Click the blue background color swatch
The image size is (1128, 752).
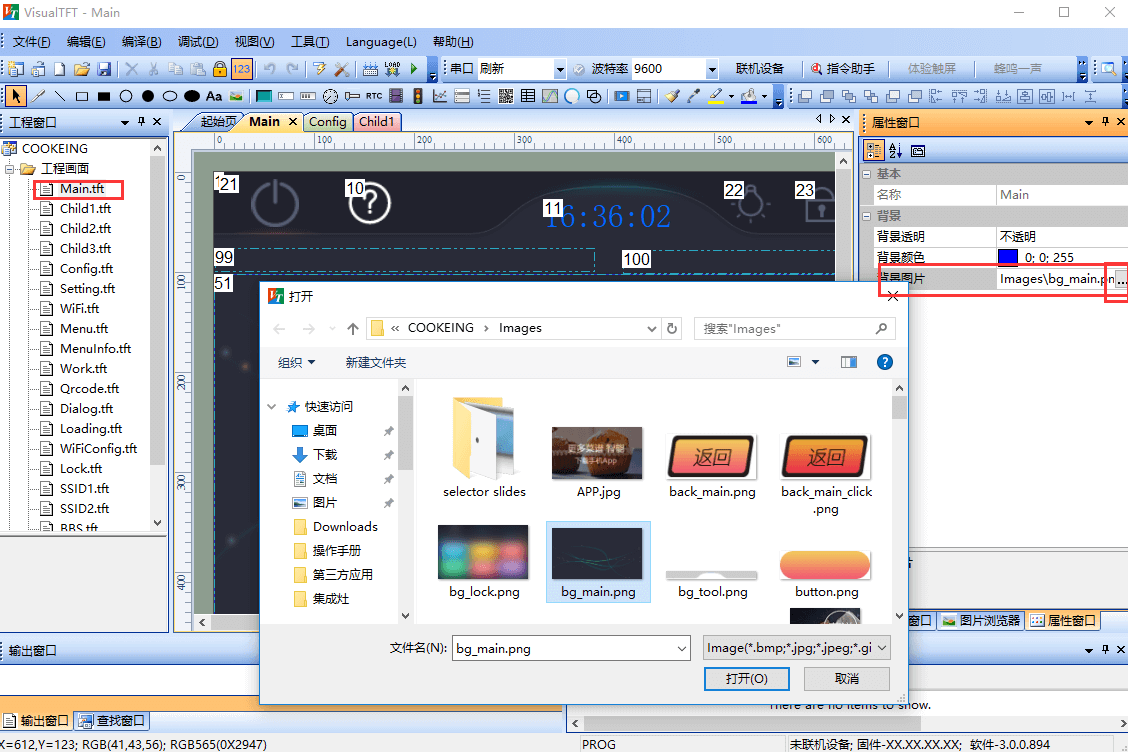click(1008, 257)
